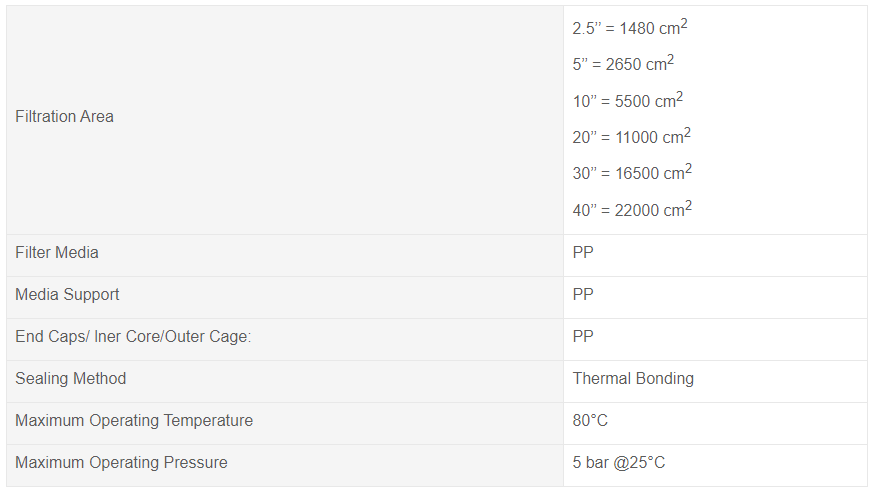The image size is (875, 491).
Task: Click End Caps/ Iner Core/Outer Cage label
Action: click(x=133, y=337)
